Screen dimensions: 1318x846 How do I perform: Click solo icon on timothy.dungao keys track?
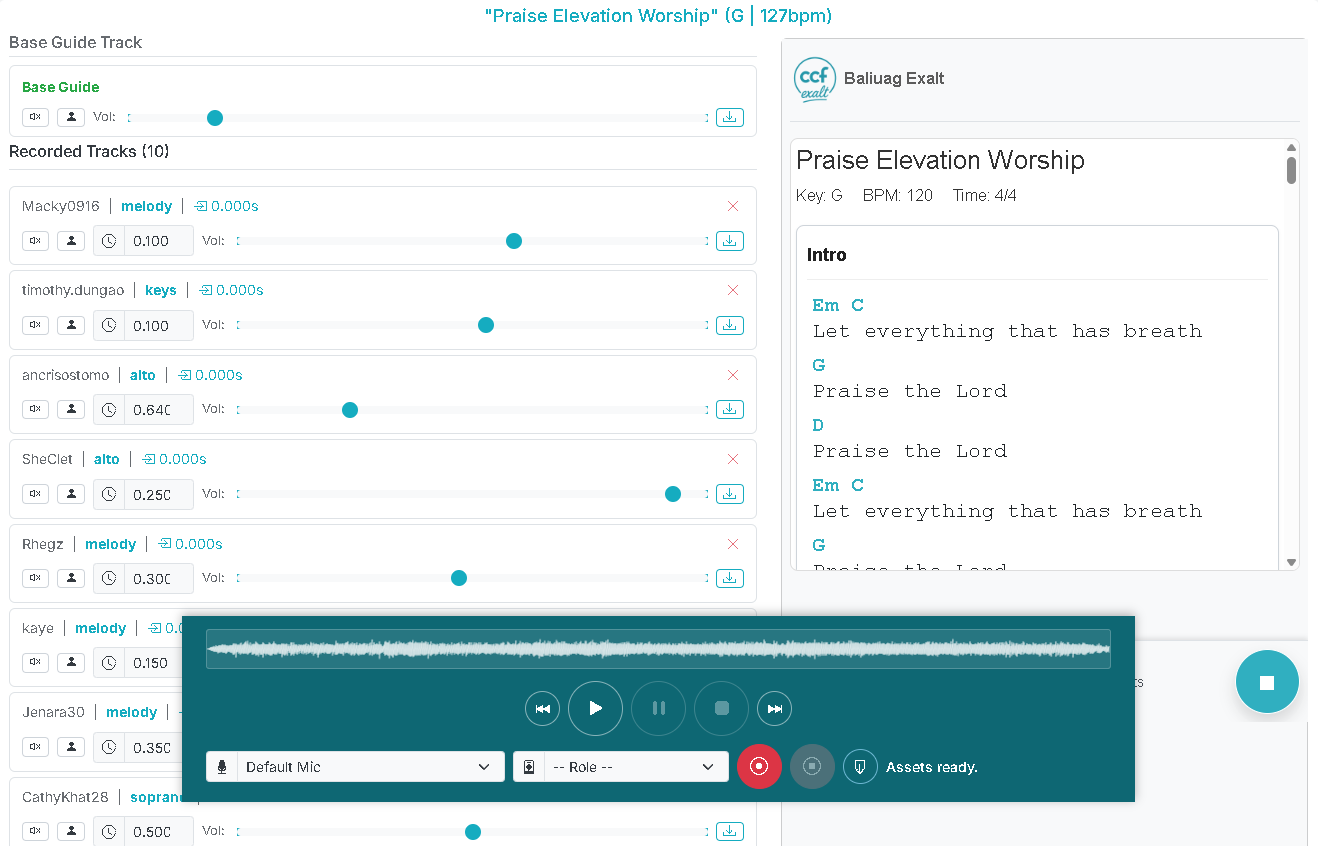[70, 325]
